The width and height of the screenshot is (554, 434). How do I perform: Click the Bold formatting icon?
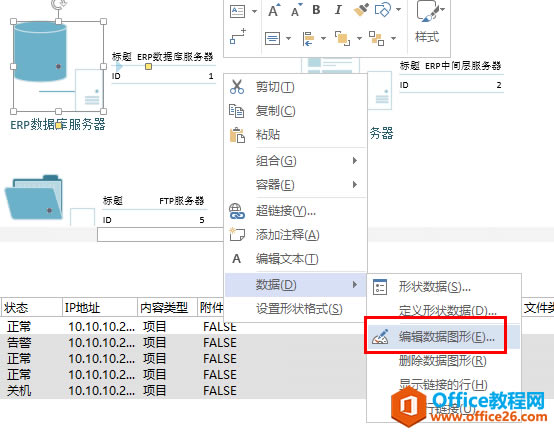click(316, 10)
